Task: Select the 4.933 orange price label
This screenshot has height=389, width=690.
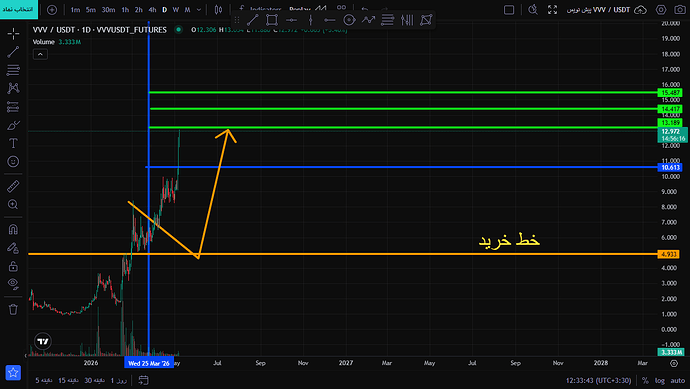Action: tap(668, 254)
